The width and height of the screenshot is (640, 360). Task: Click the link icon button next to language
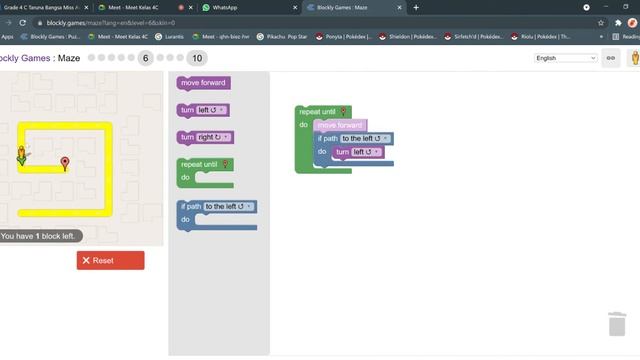pyautogui.click(x=611, y=58)
